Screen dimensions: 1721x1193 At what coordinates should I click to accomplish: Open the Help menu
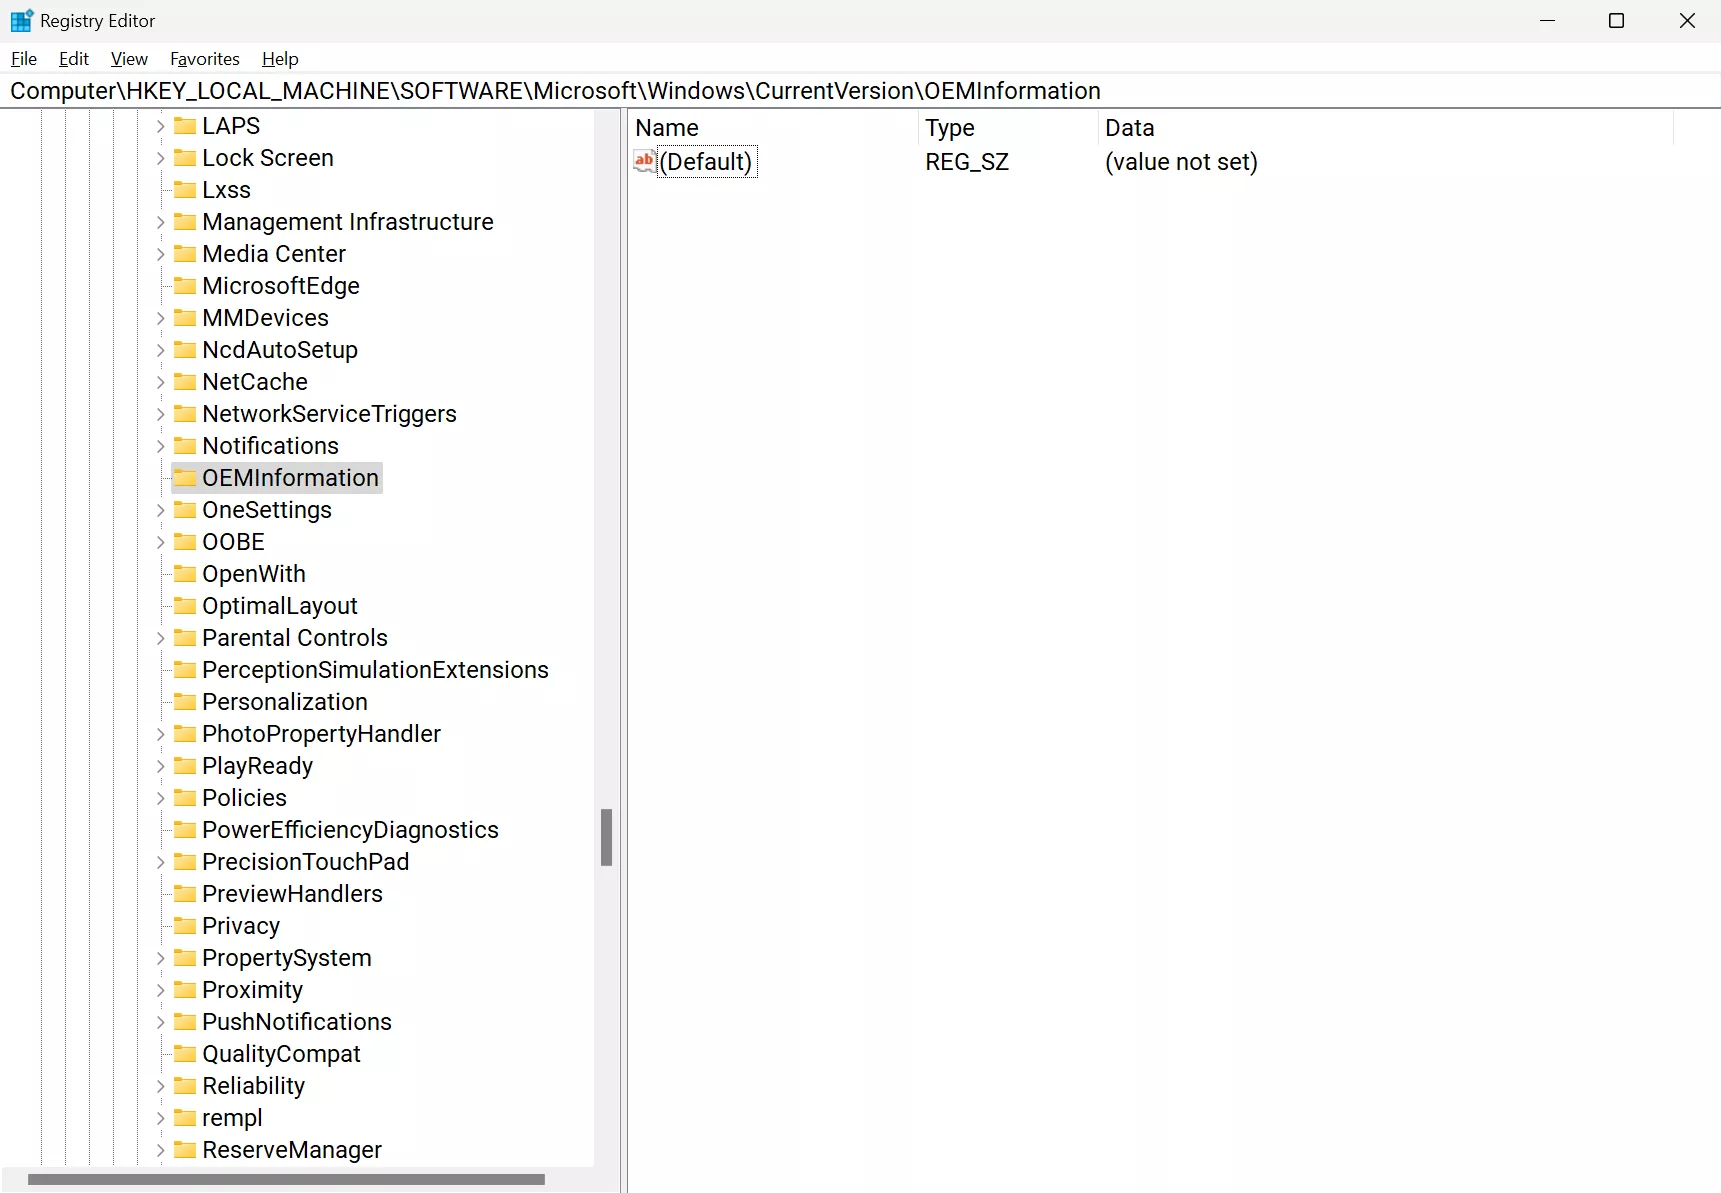(x=280, y=59)
